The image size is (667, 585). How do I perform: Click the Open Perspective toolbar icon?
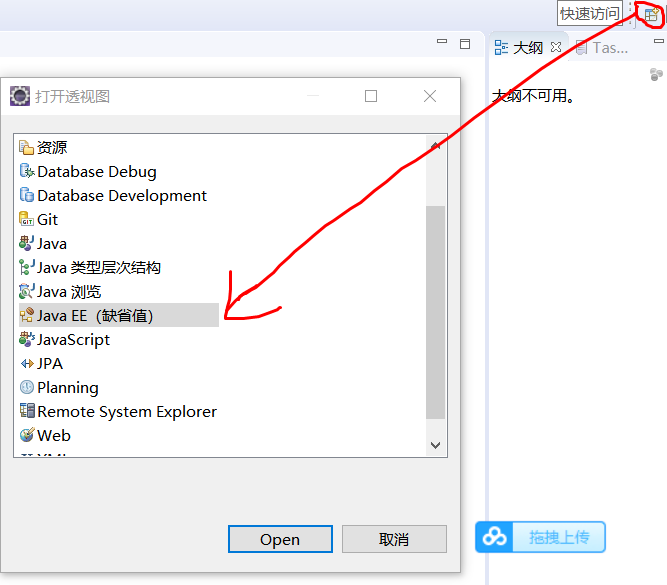[x=651, y=14]
